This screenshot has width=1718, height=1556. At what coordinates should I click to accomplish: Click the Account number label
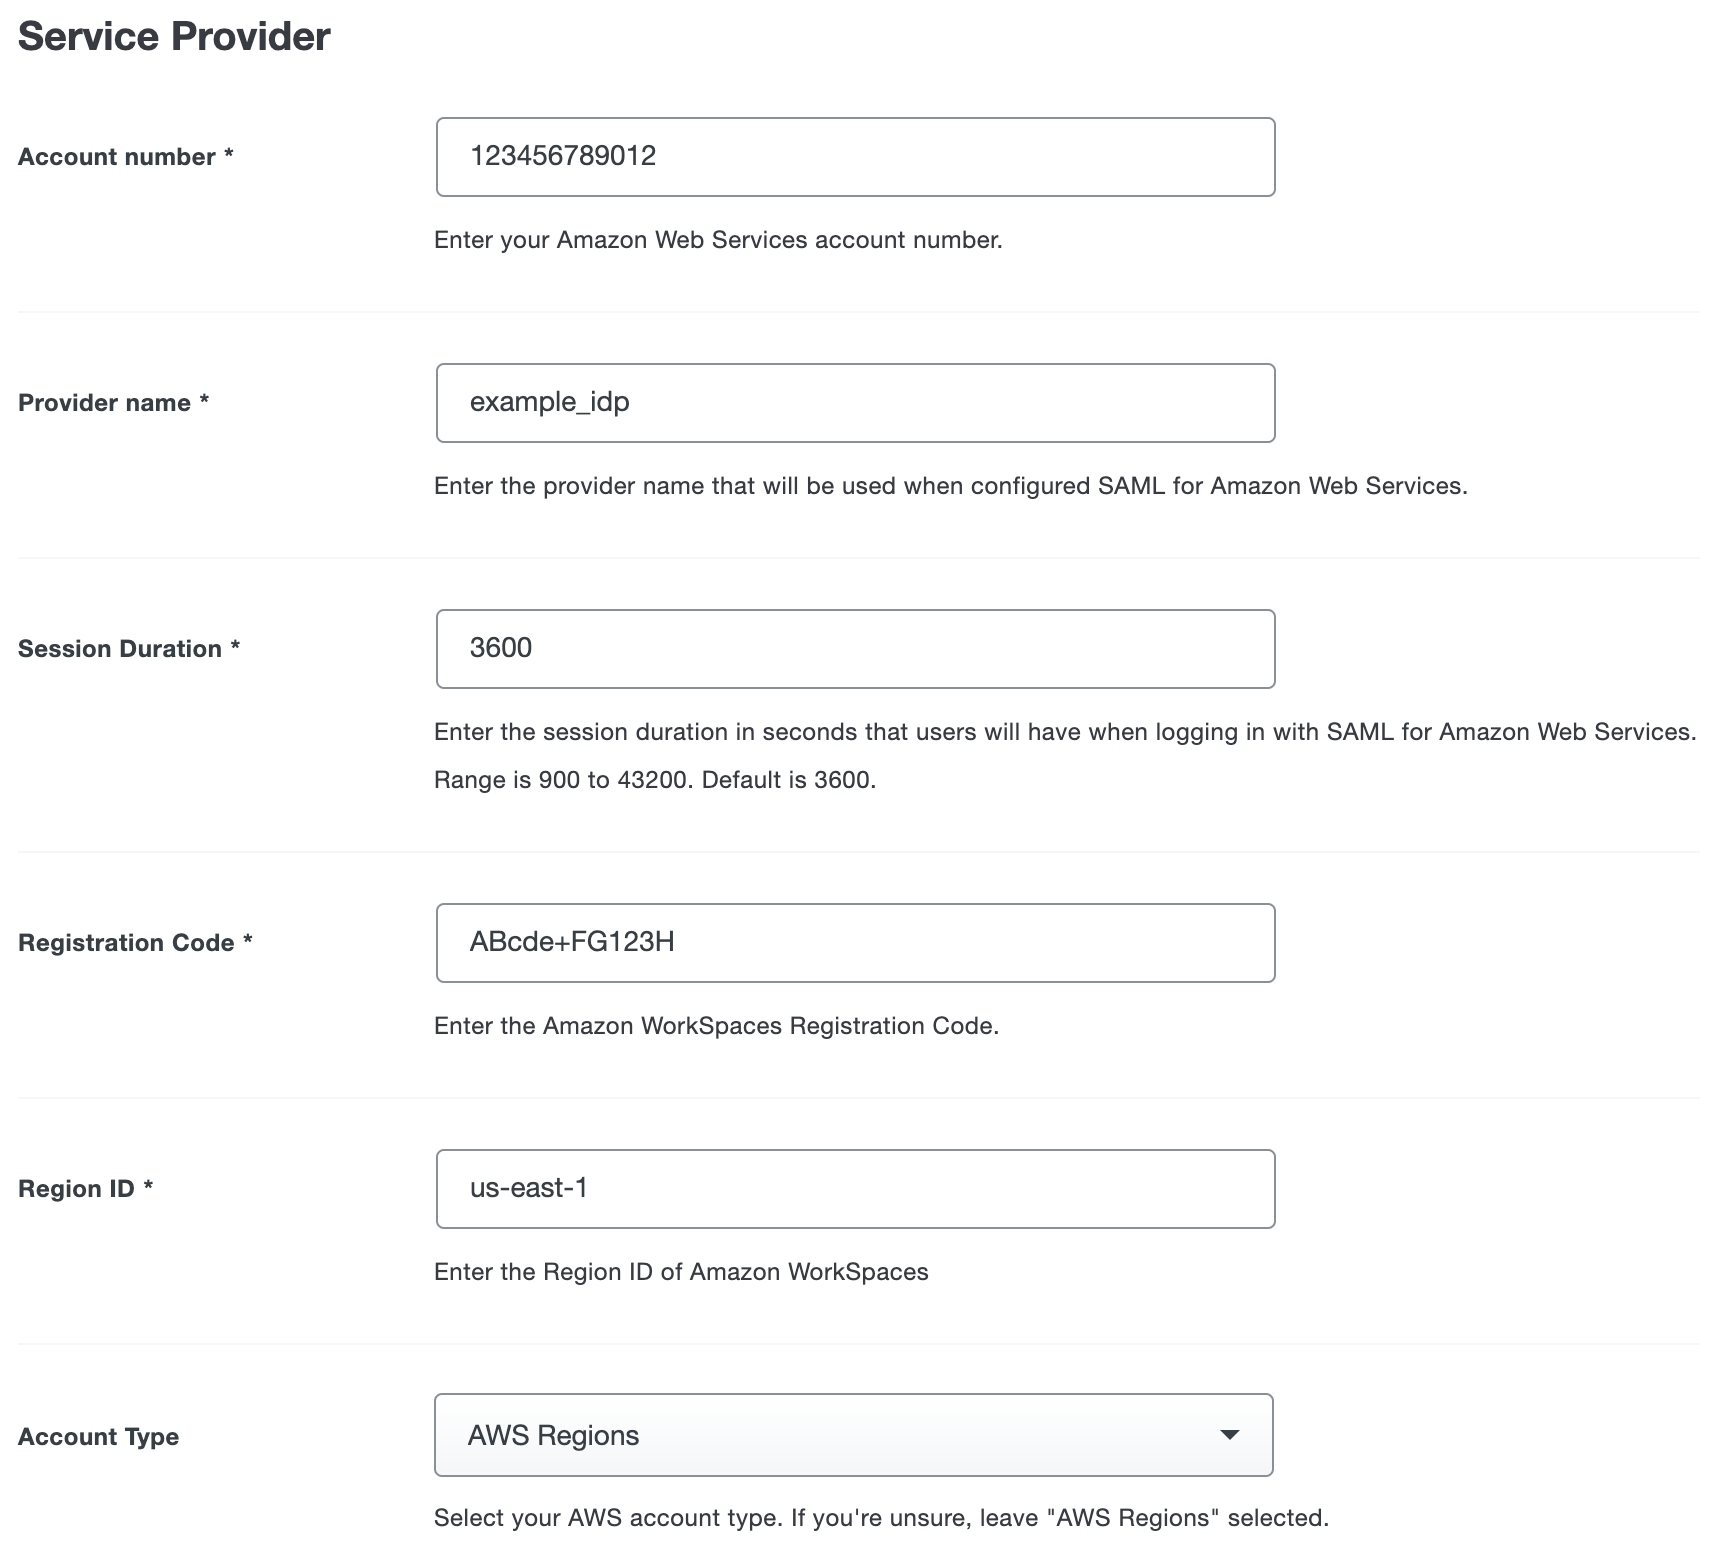[115, 156]
